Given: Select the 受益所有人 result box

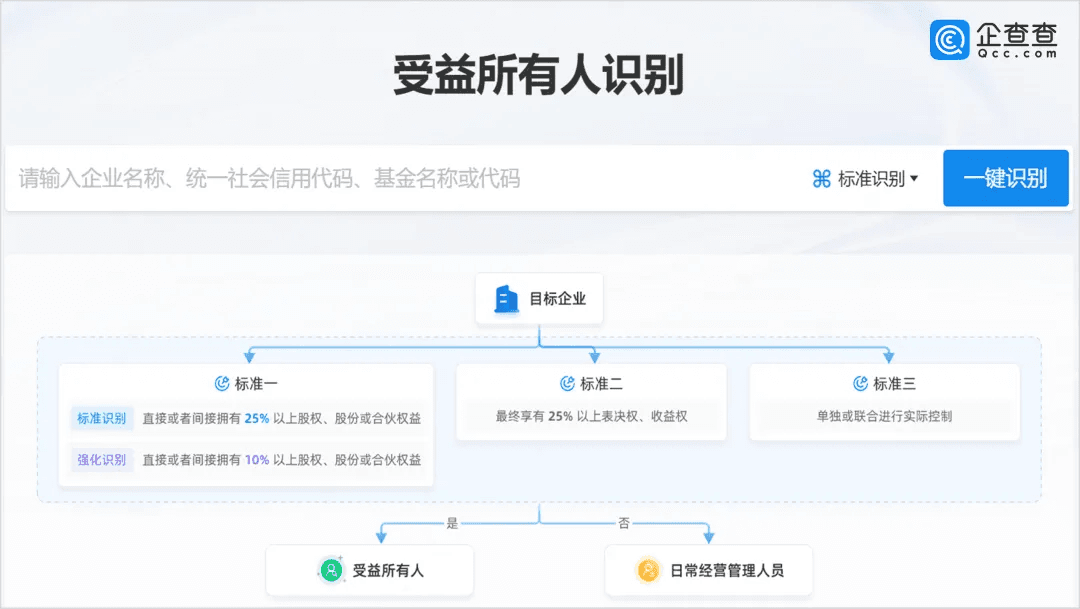Looking at the screenshot, I should [x=370, y=570].
